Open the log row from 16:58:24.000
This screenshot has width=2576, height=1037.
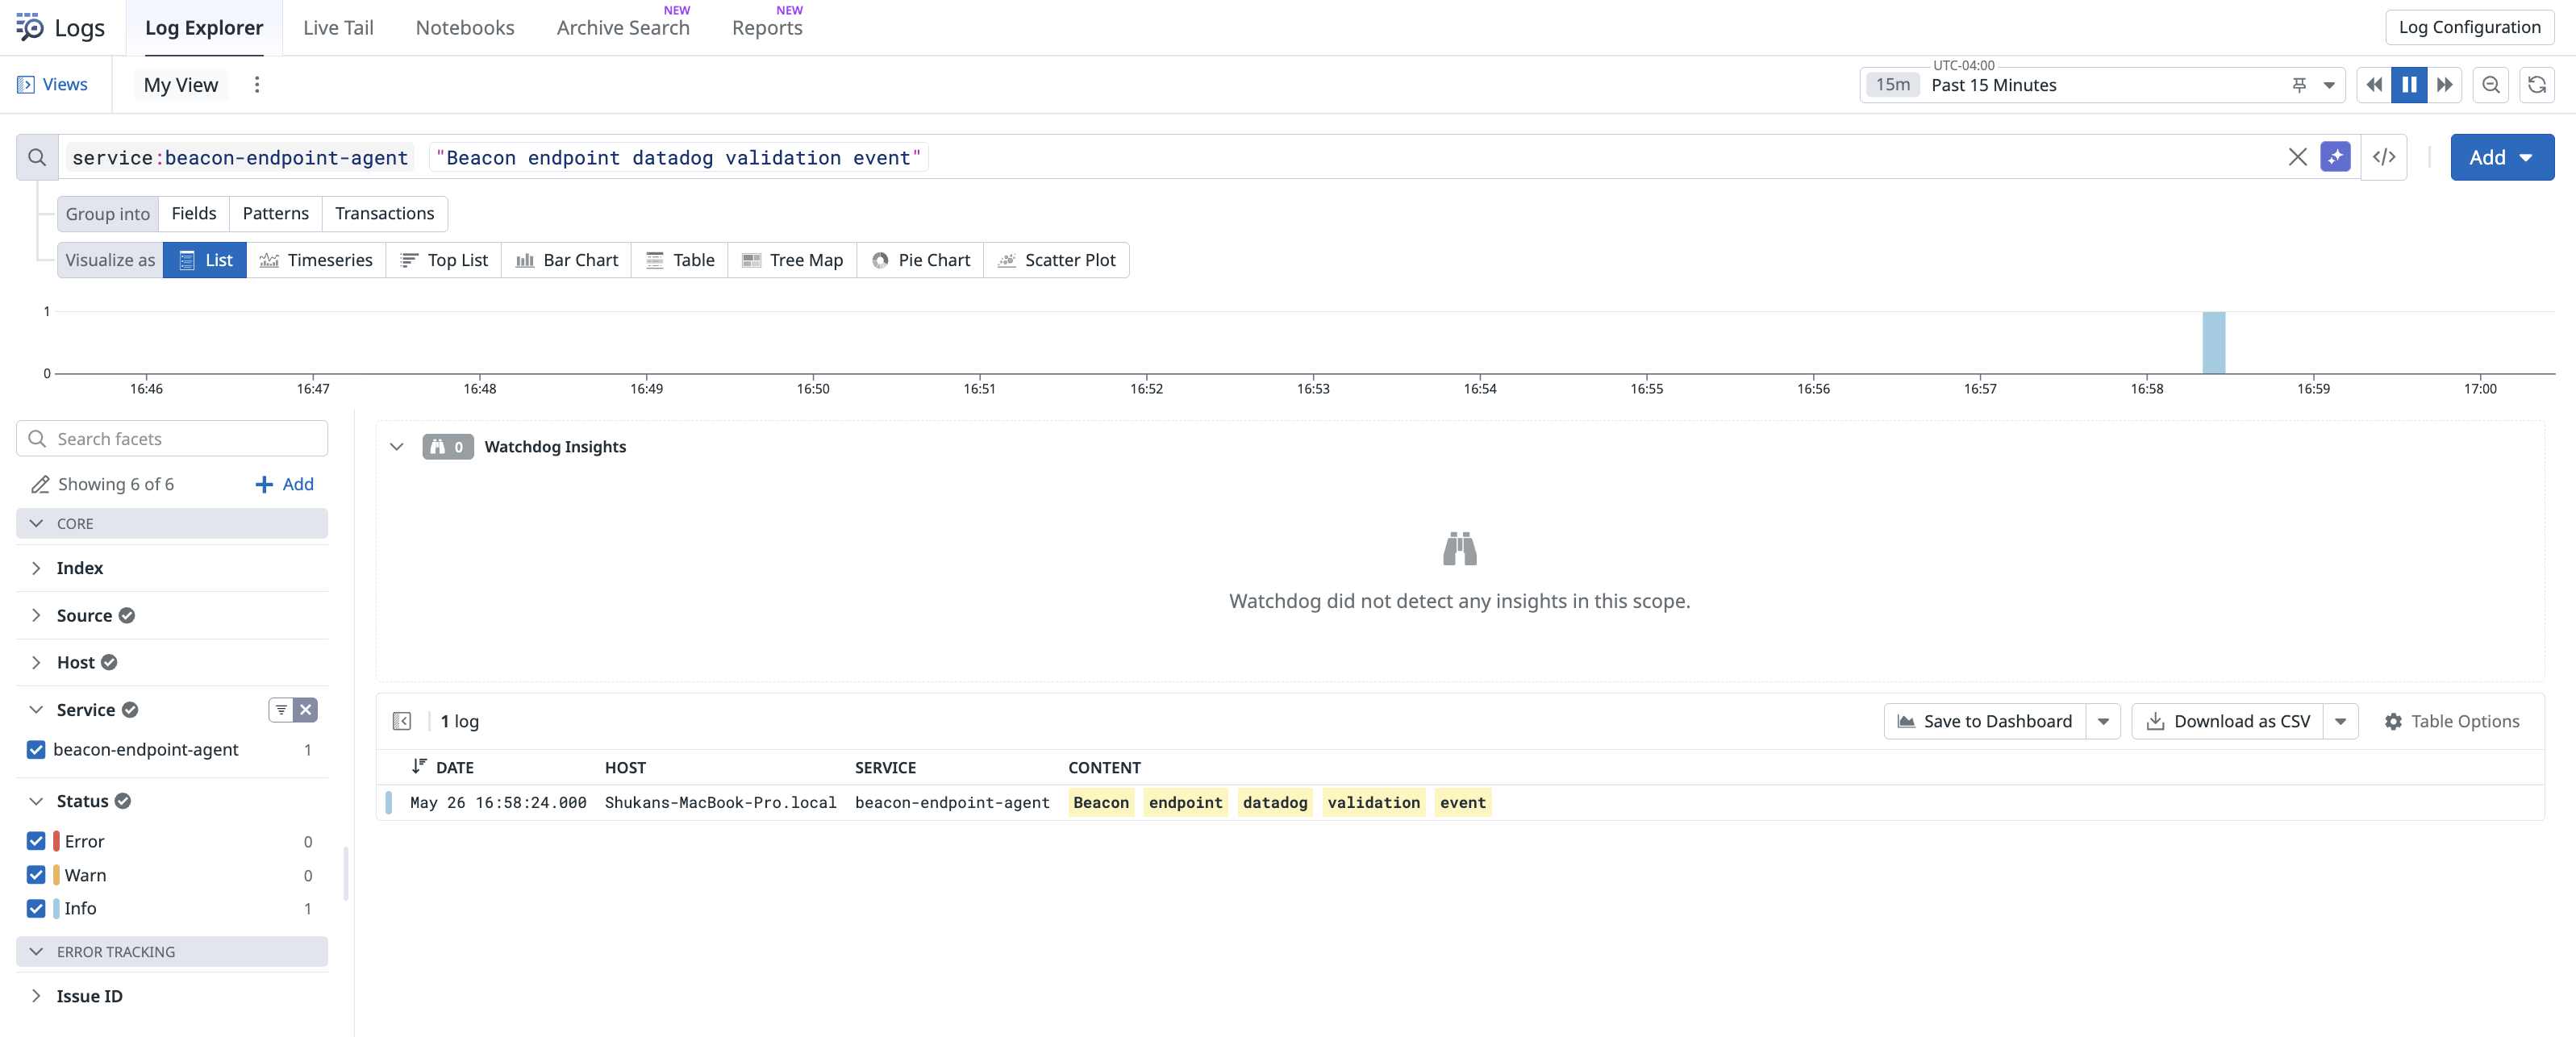1460,802
